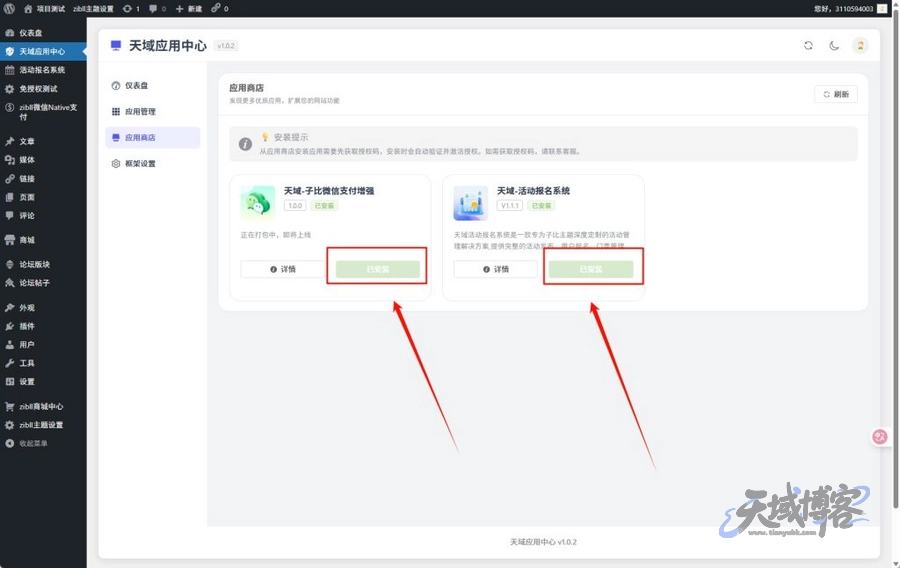Click the 新建 plus item in admin bar

pos(189,9)
